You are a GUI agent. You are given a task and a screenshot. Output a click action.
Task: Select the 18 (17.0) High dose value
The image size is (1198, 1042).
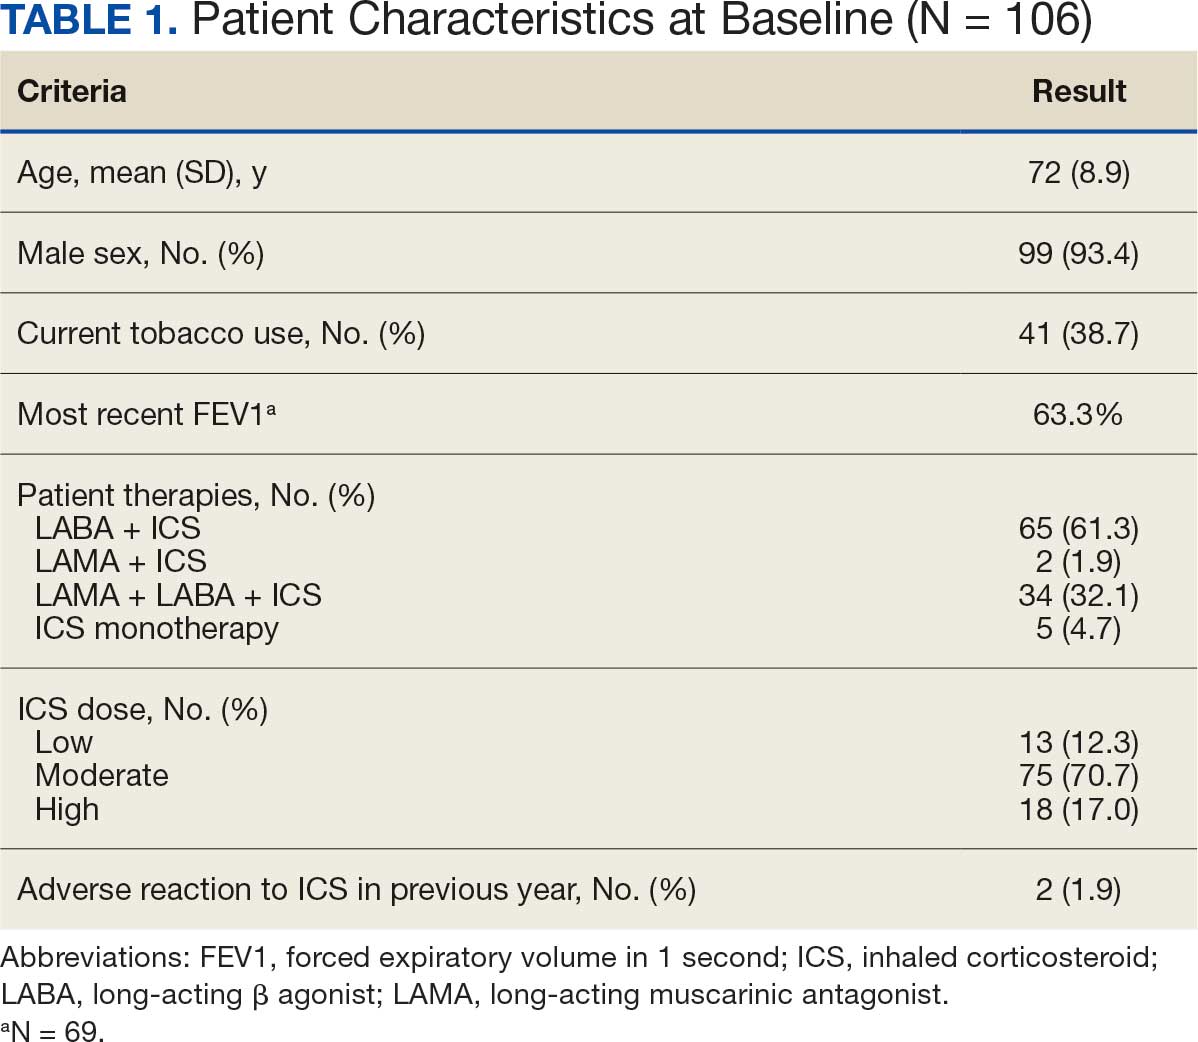coord(1078,809)
